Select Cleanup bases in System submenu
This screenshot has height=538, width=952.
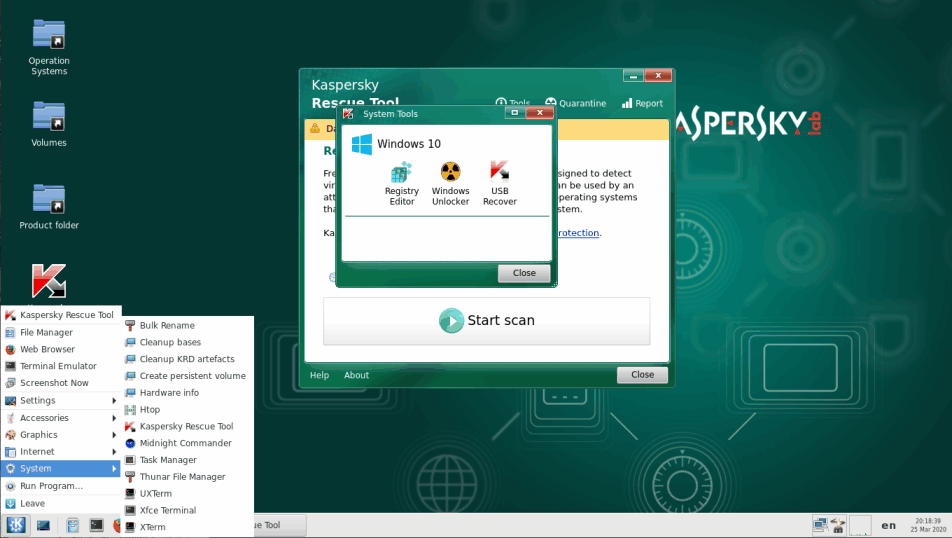click(188, 342)
